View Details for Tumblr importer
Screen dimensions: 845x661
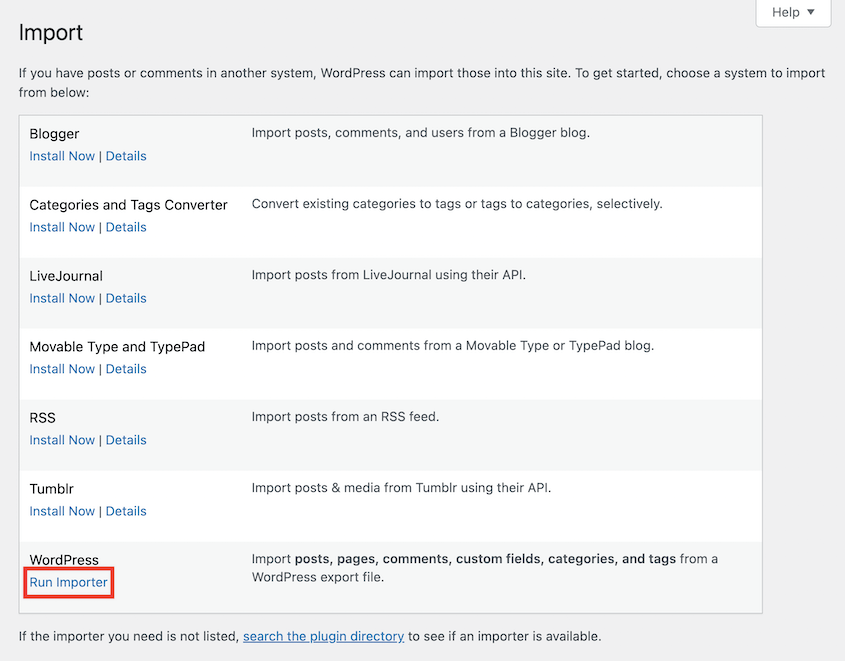126,511
